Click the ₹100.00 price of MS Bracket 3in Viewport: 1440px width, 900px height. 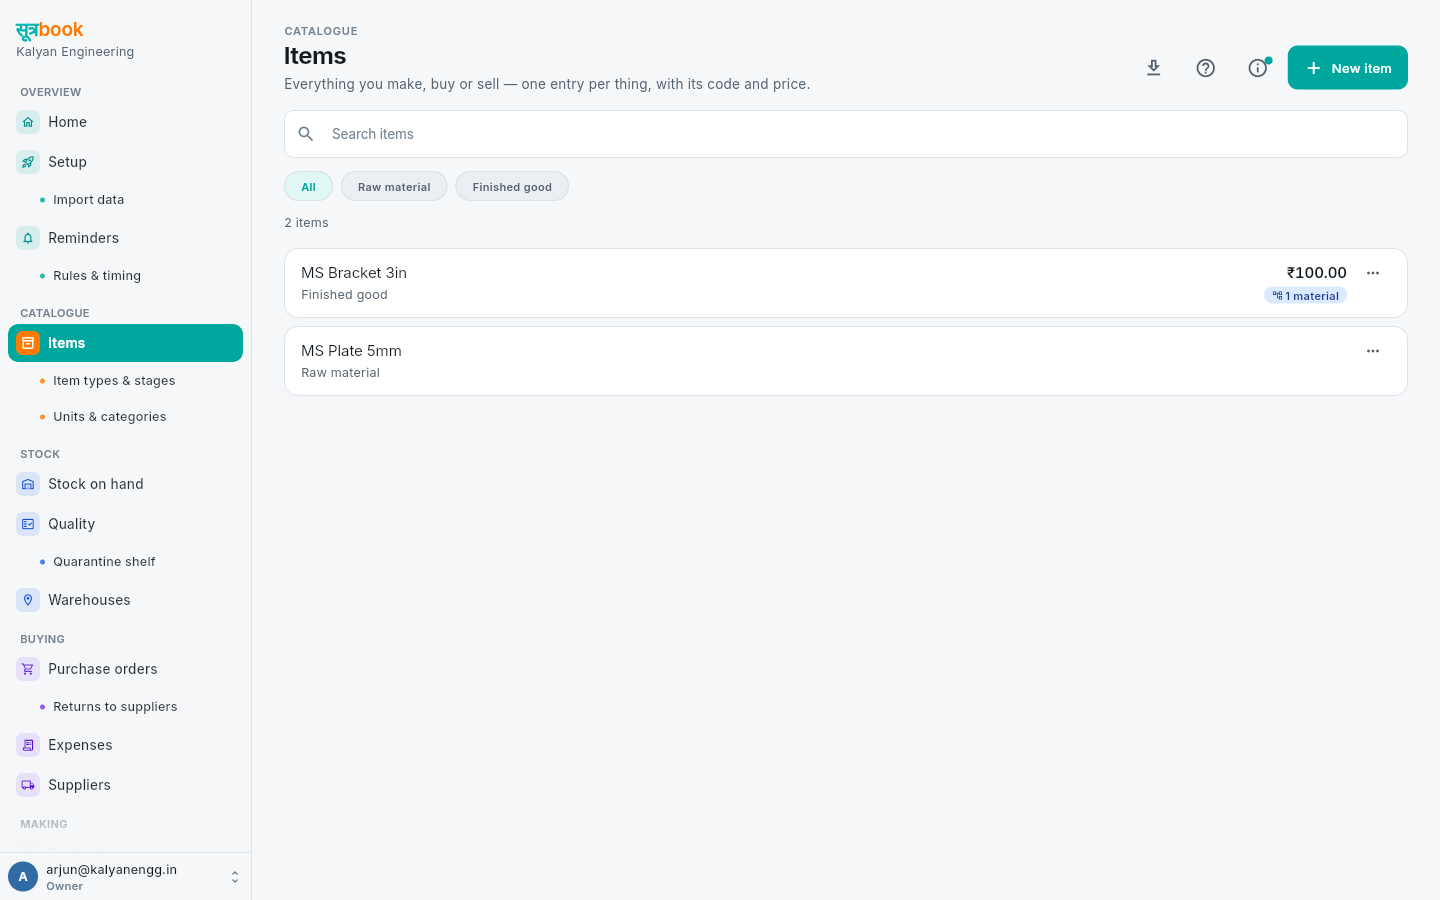tap(1316, 273)
